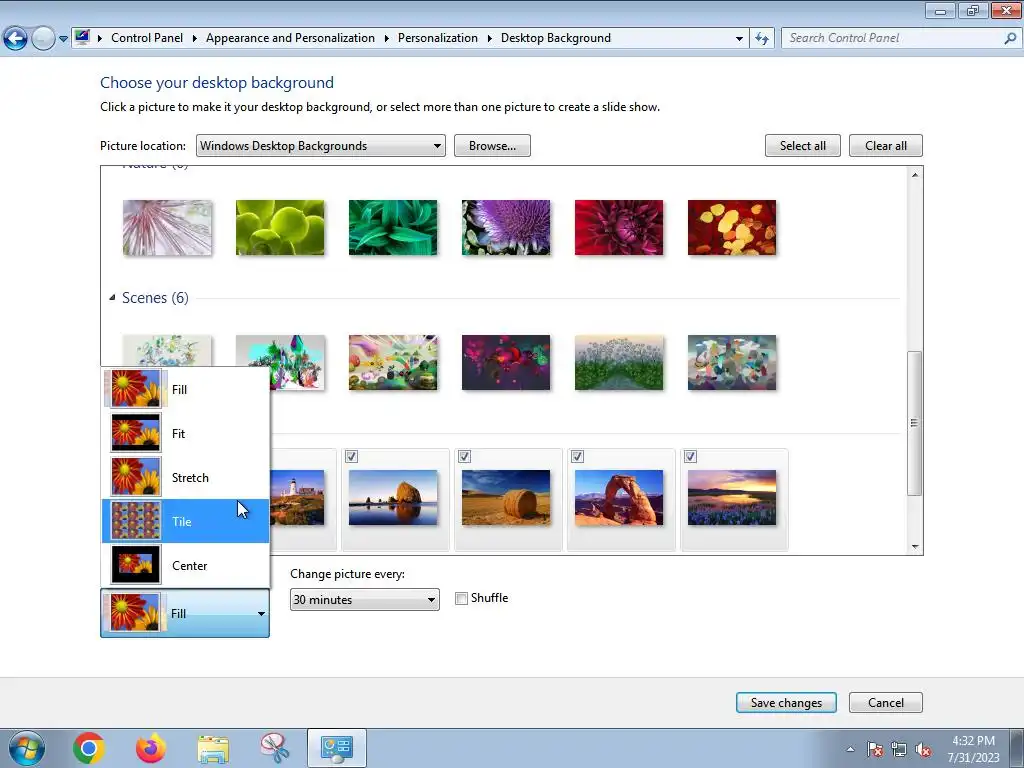Click the Browse... button
The width and height of the screenshot is (1024, 768).
click(492, 146)
